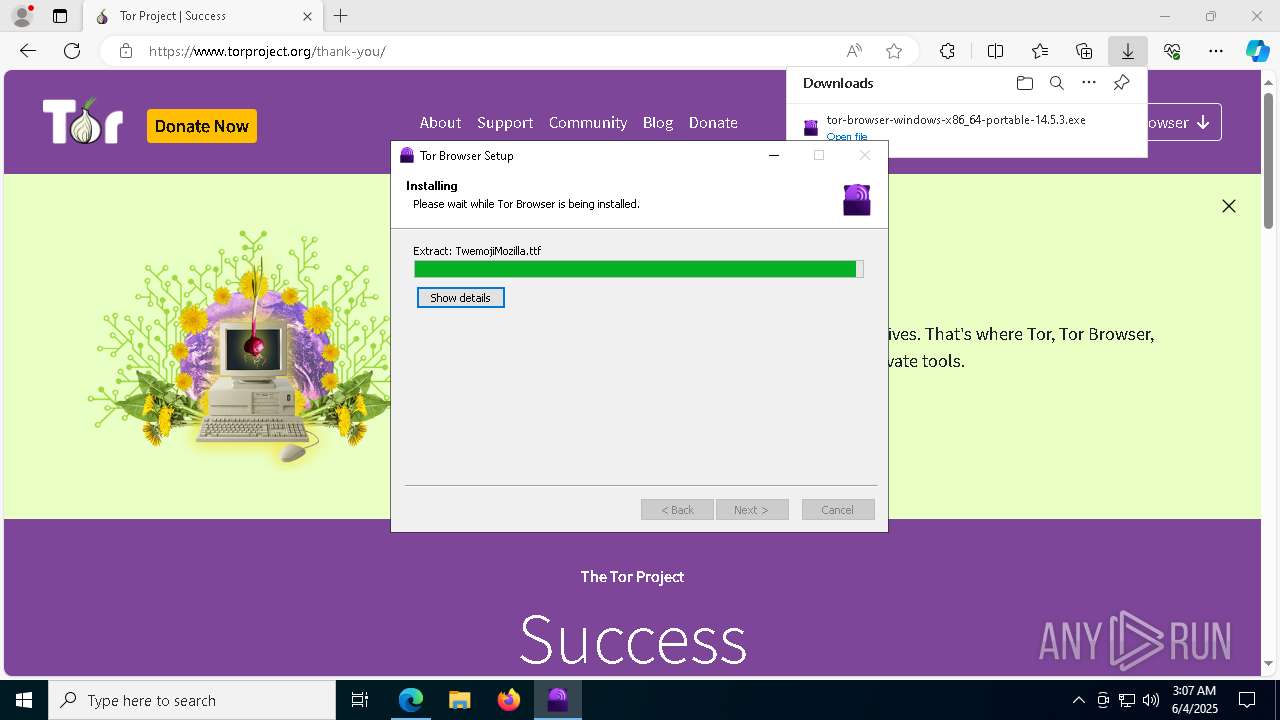Open the Donate menu item
The height and width of the screenshot is (720, 1280).
[x=713, y=122]
